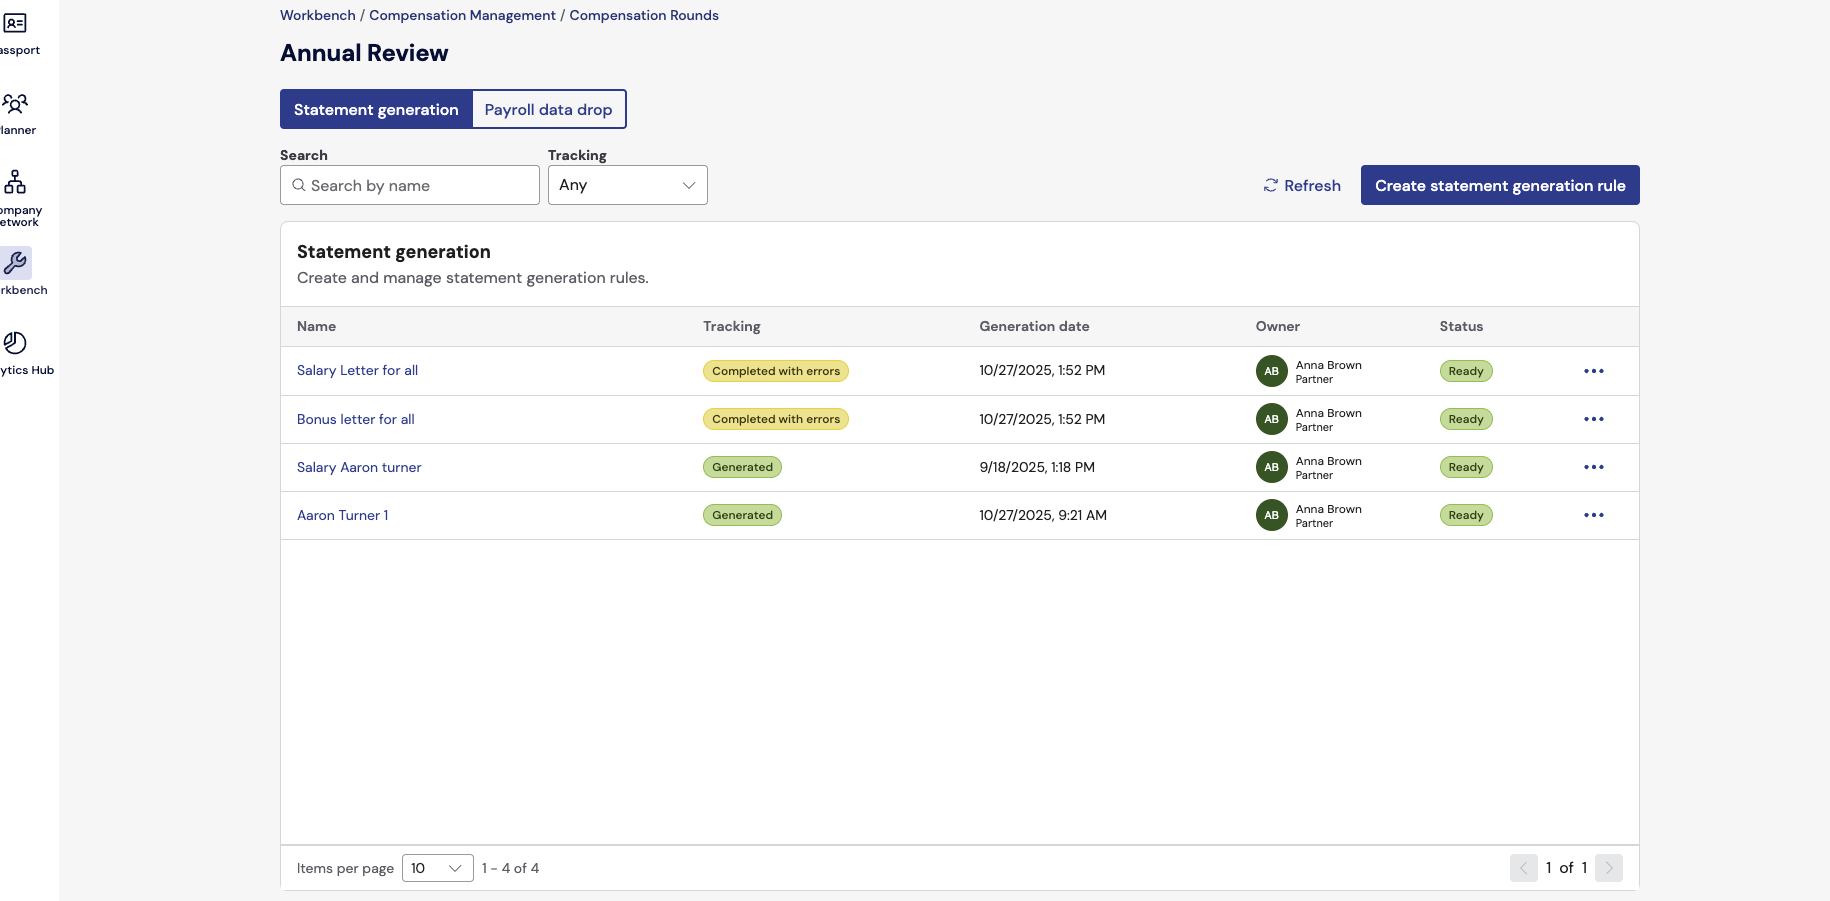1830x901 pixels.
Task: Open the Analytics Hub chart icon
Action: 15,343
